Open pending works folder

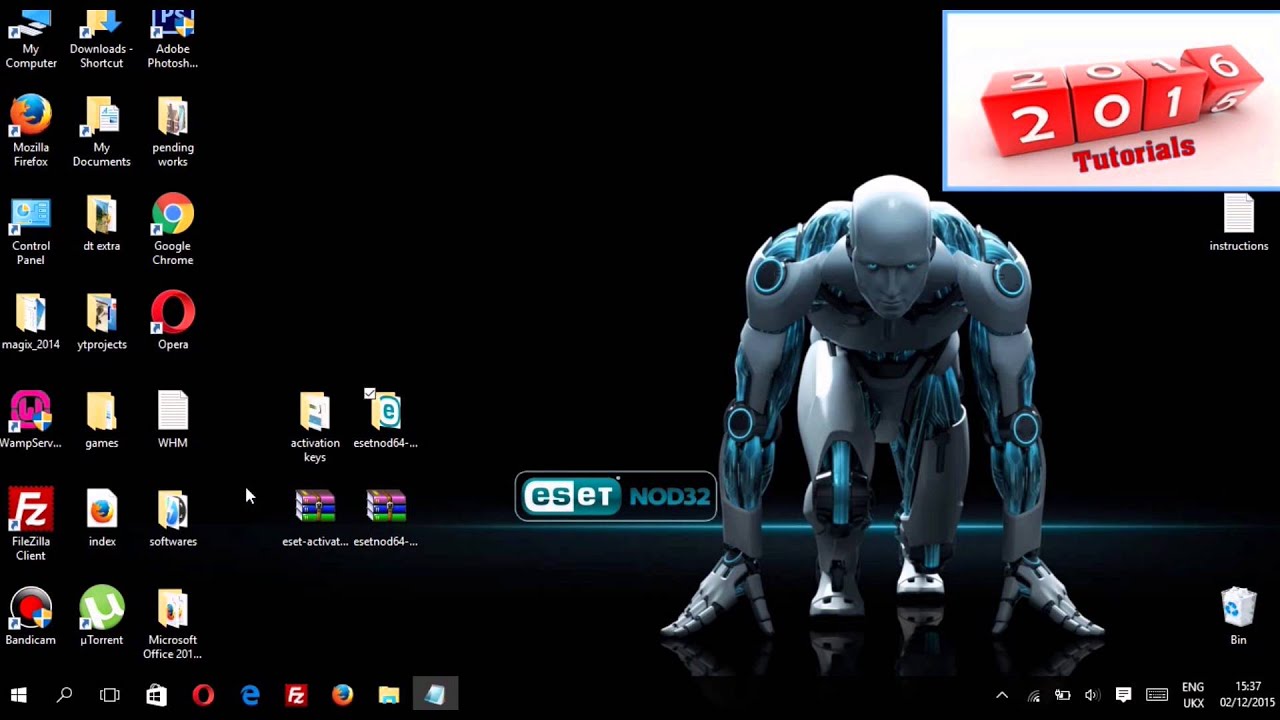click(173, 131)
